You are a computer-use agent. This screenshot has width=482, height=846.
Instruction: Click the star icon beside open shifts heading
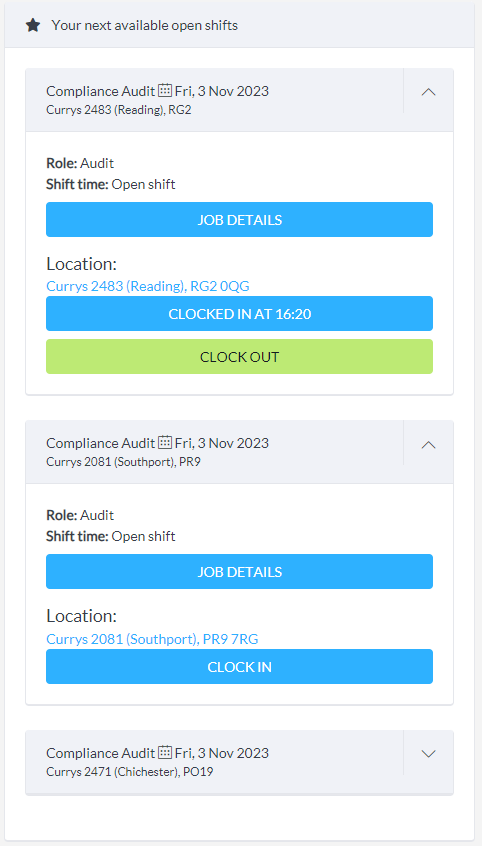pos(33,25)
